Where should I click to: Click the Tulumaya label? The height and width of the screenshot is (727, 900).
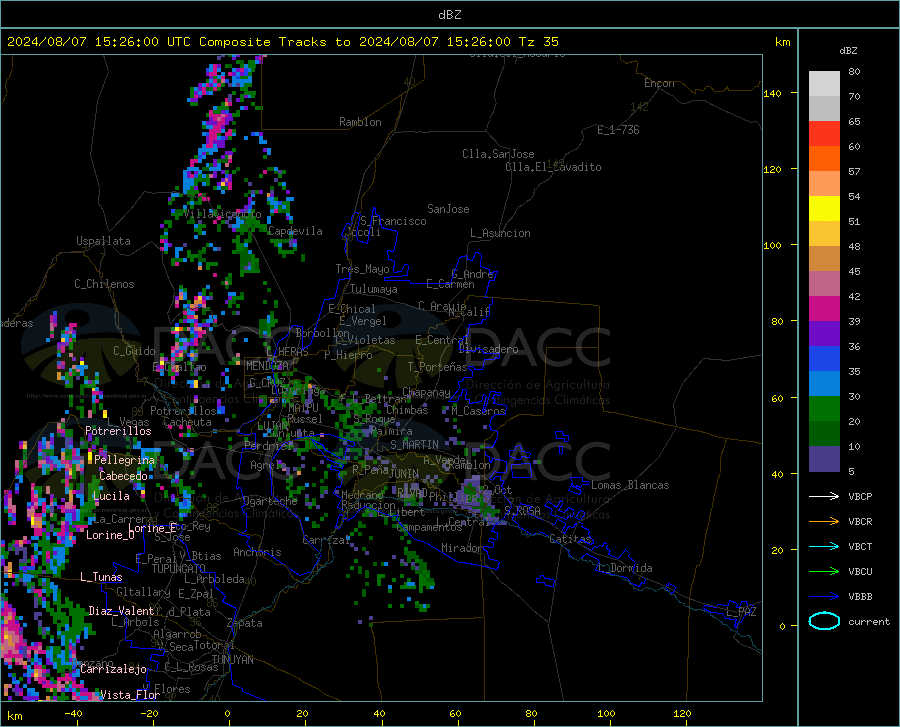[374, 289]
